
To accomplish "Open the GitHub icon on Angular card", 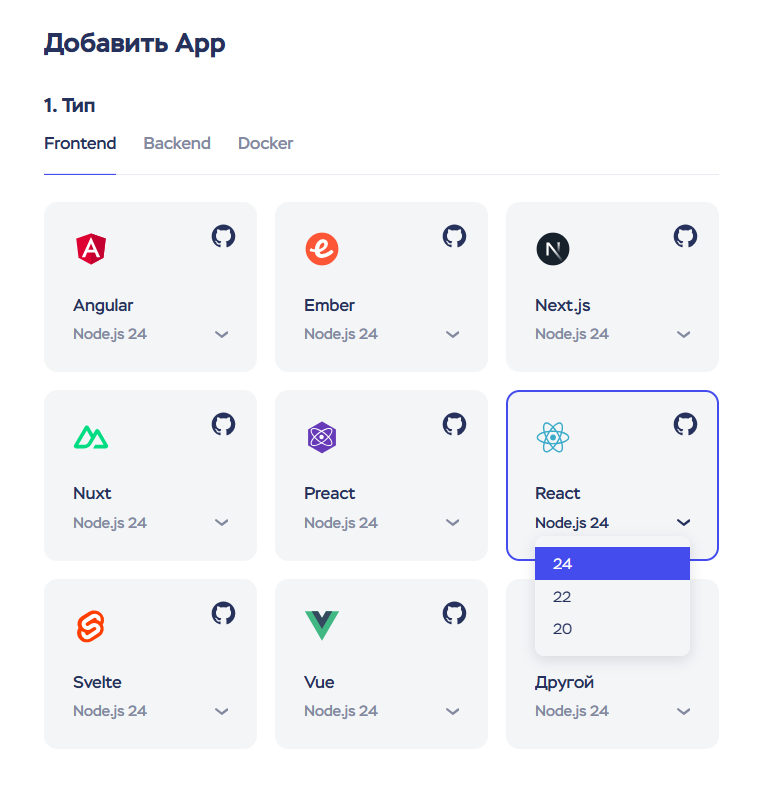I will coord(223,236).
